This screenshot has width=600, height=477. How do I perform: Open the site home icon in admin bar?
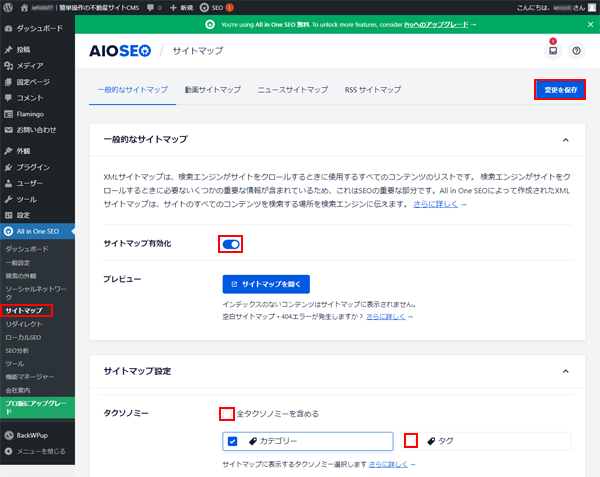(x=24, y=8)
